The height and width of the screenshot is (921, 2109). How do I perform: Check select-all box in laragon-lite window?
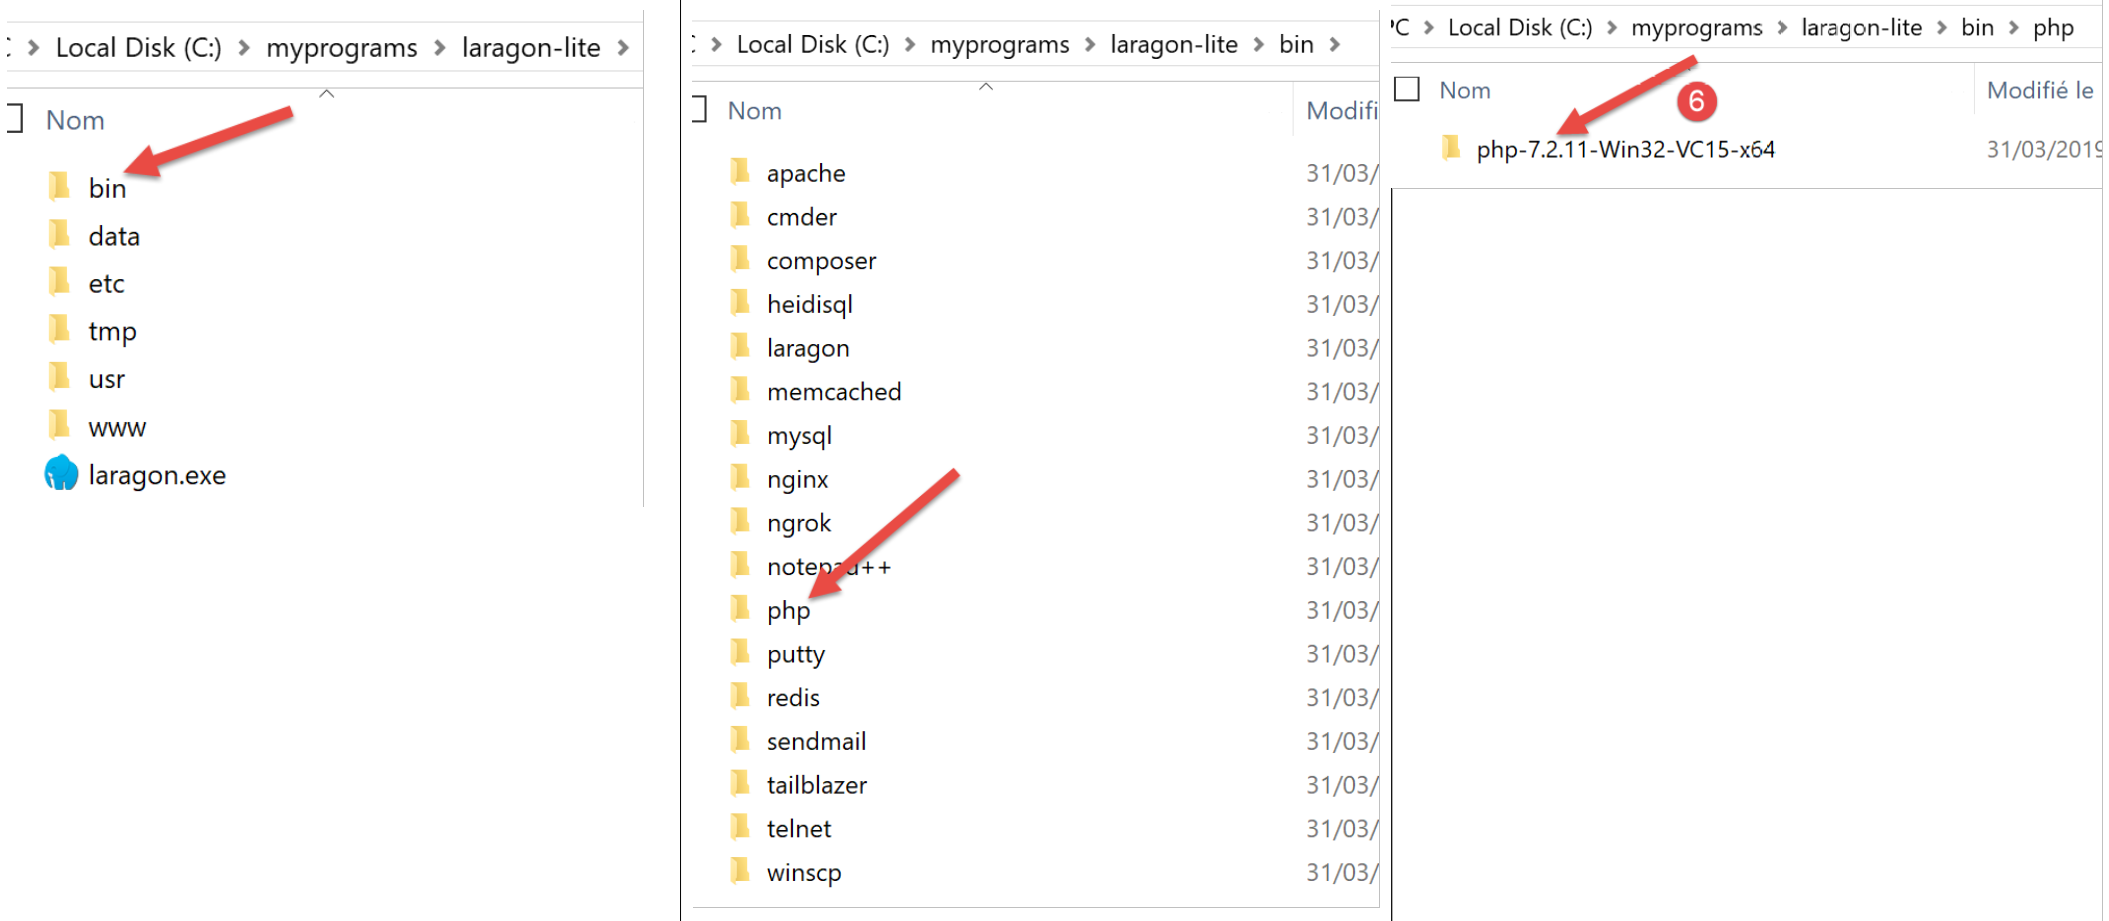[14, 119]
